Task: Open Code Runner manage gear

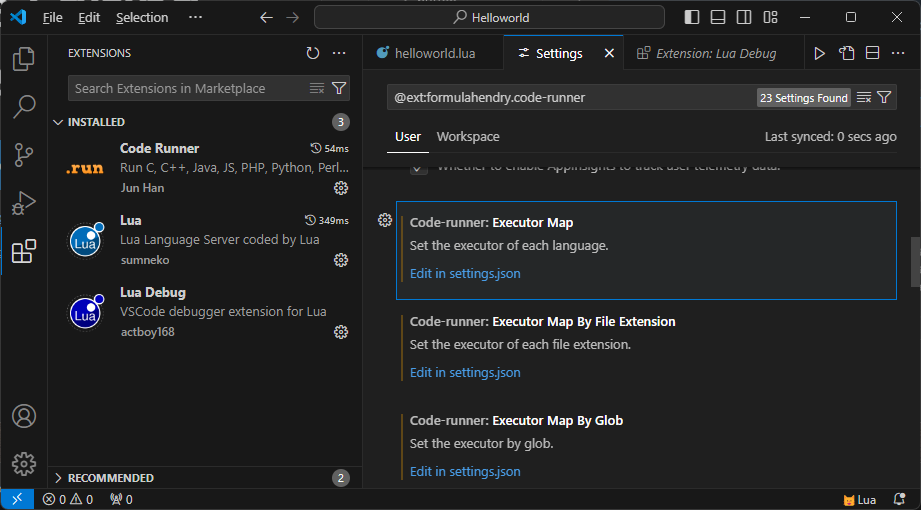Action: (x=341, y=188)
